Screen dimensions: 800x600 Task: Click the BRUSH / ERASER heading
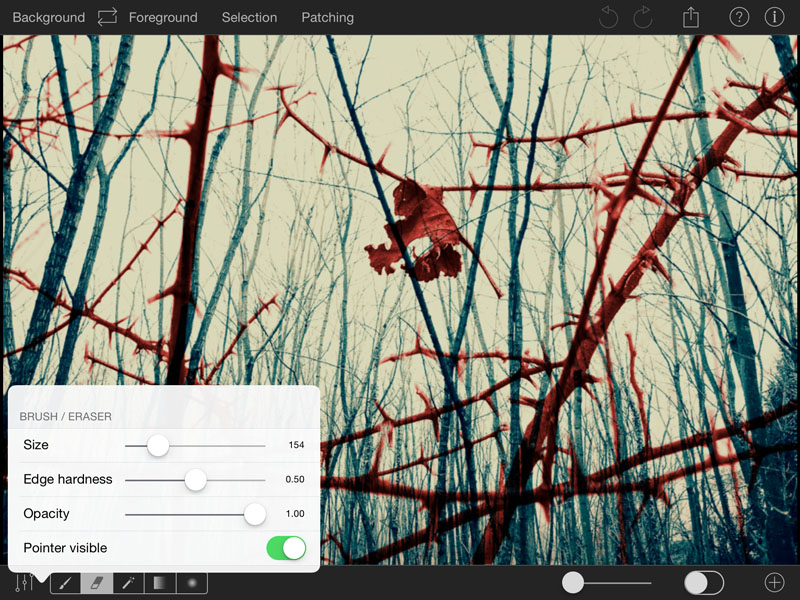click(65, 416)
